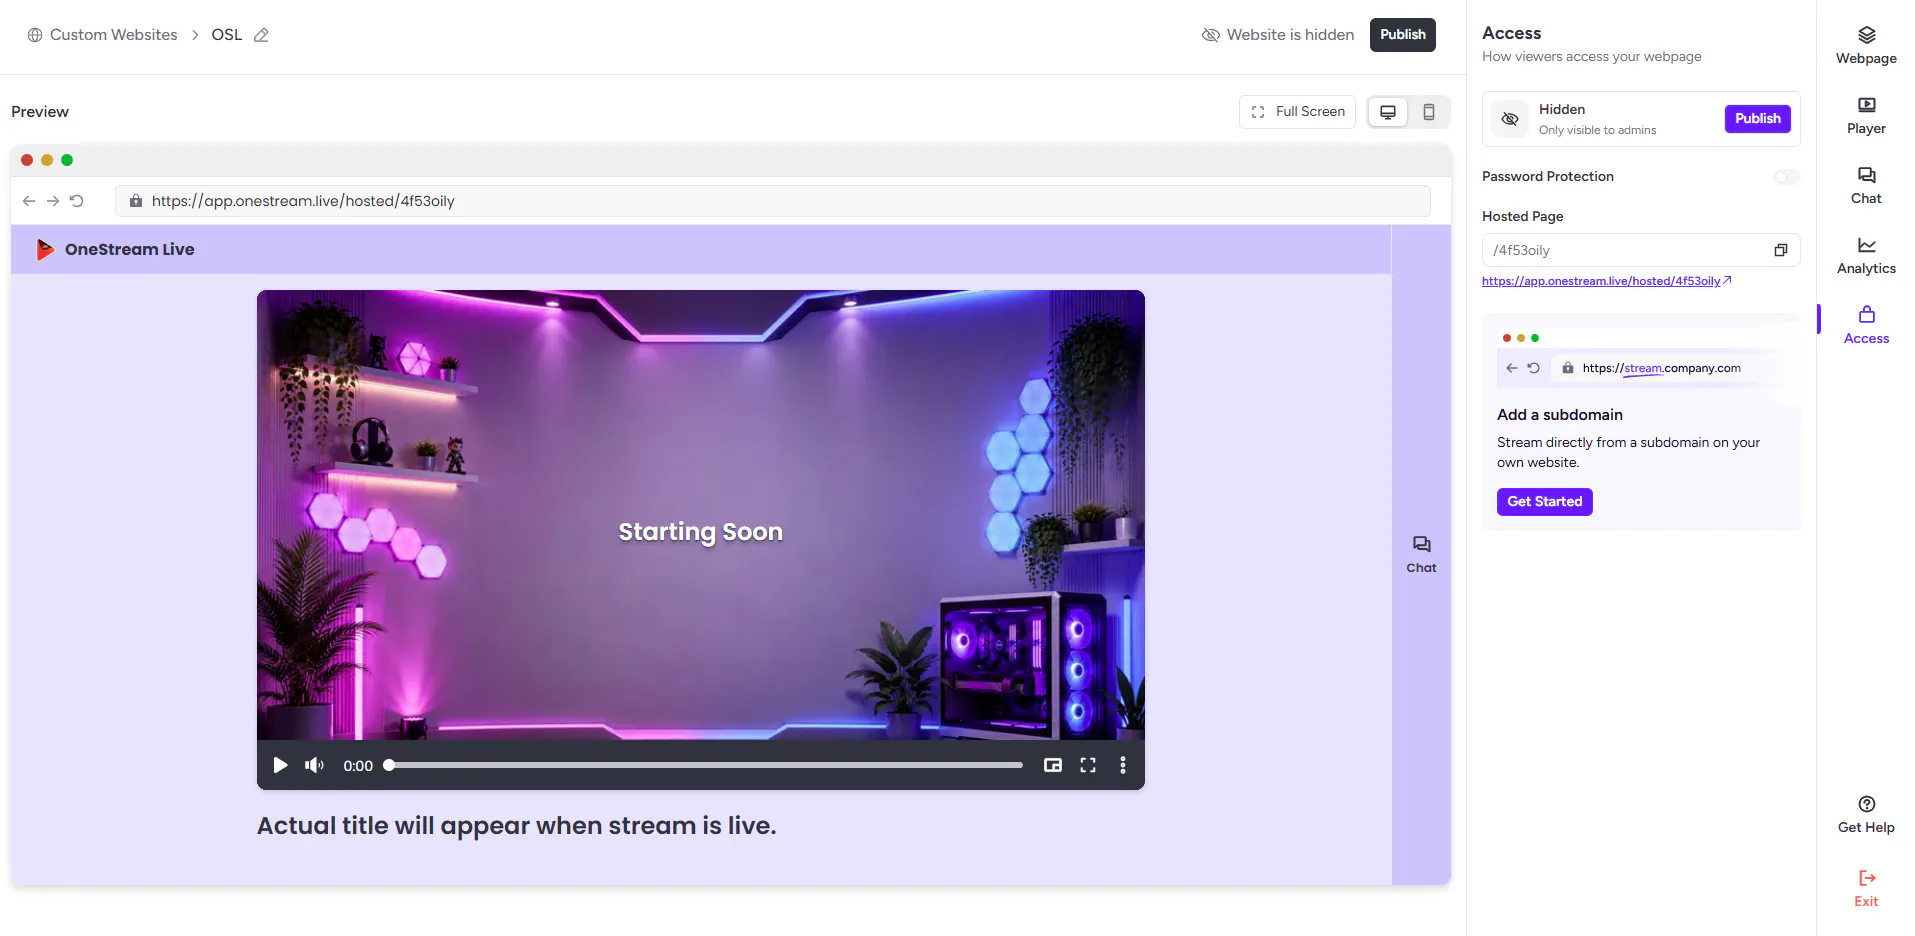Click the preview browser reload icon
The image size is (1915, 936).
point(76,201)
